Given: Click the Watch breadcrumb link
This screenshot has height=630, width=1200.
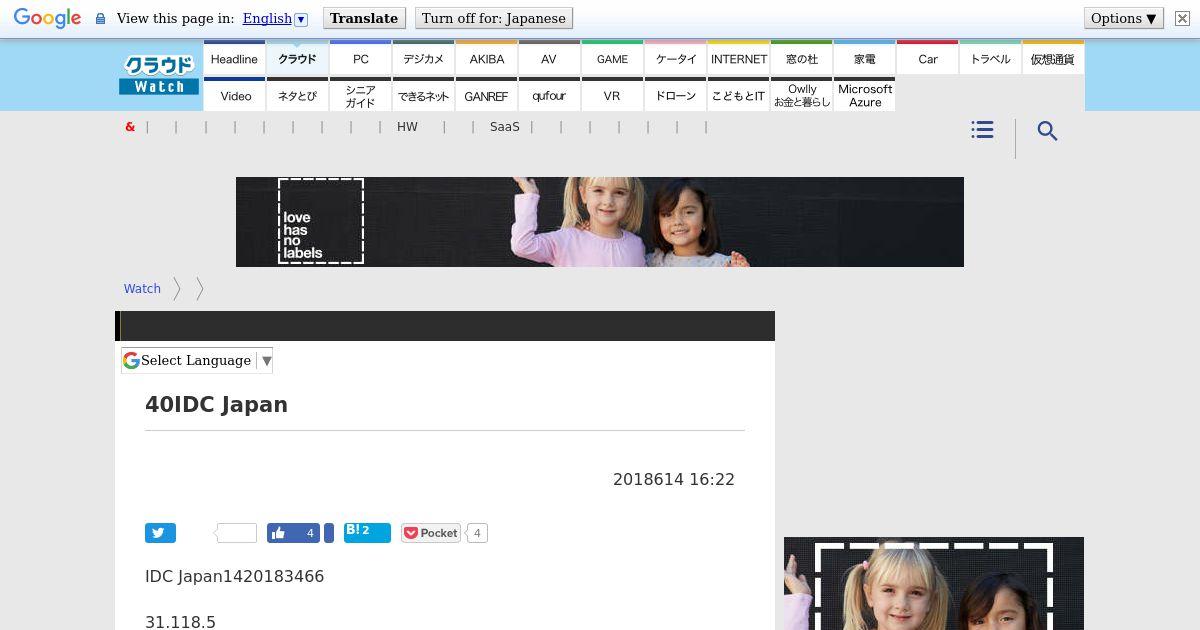Looking at the screenshot, I should point(142,288).
